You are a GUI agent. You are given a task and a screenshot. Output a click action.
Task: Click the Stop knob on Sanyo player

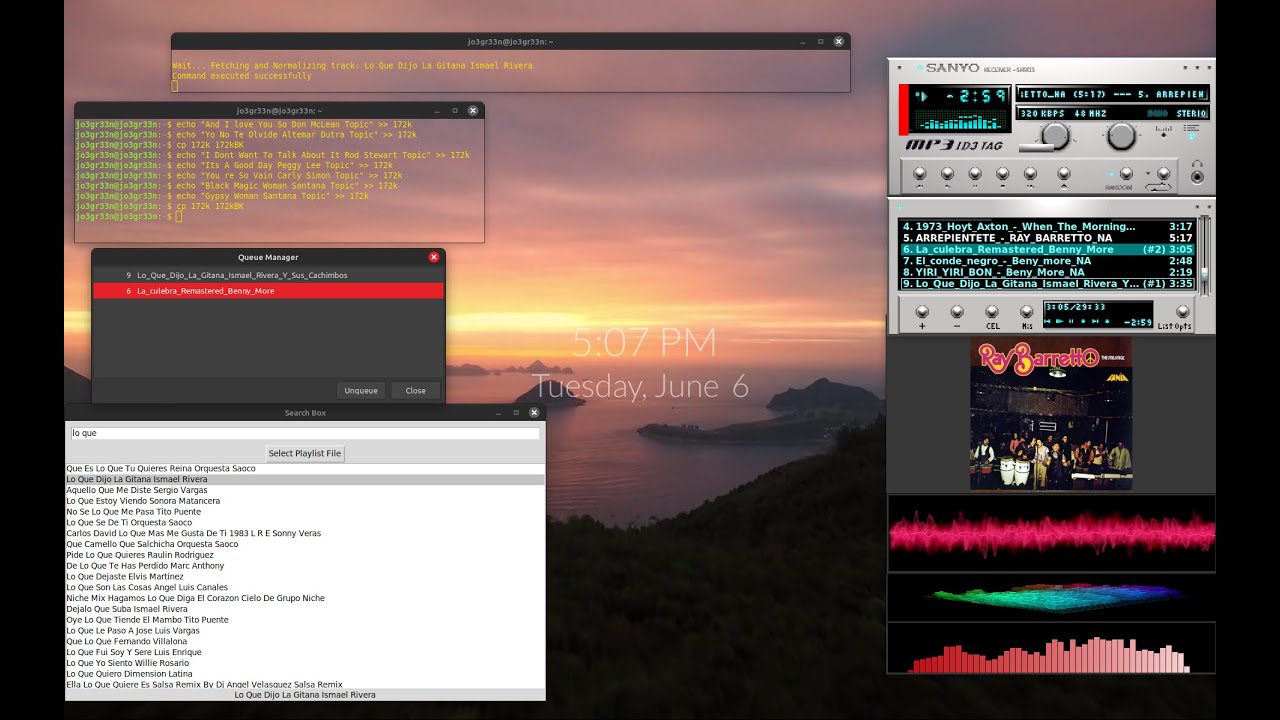pyautogui.click(x=1003, y=173)
